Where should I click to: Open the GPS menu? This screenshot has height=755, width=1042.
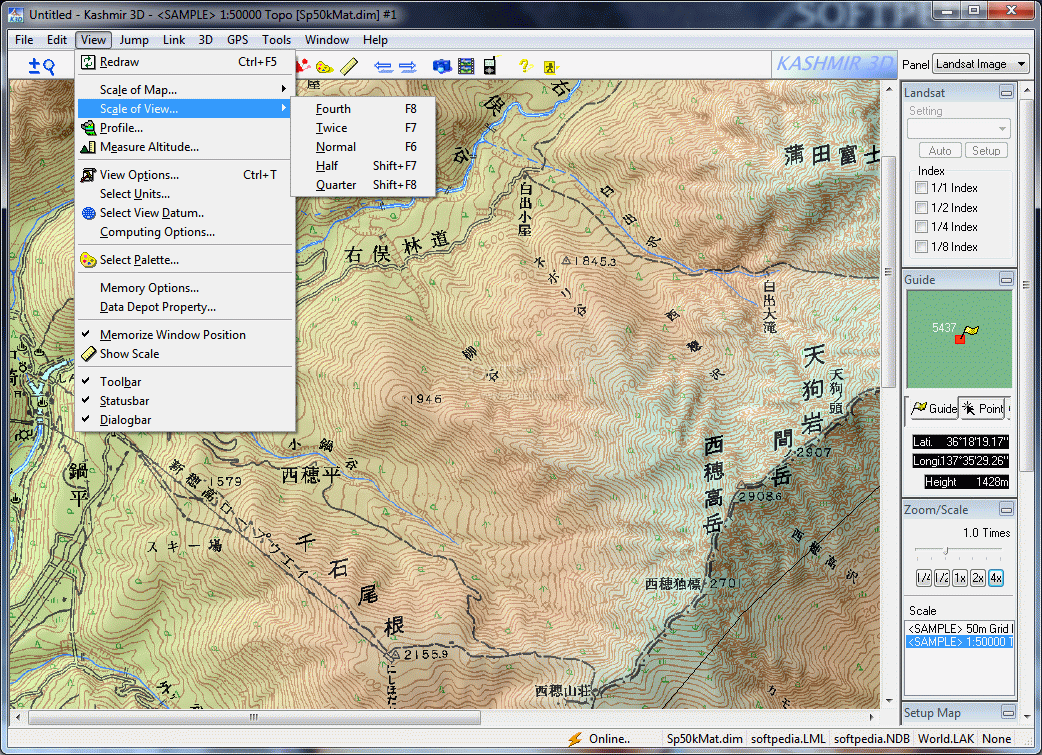point(237,40)
